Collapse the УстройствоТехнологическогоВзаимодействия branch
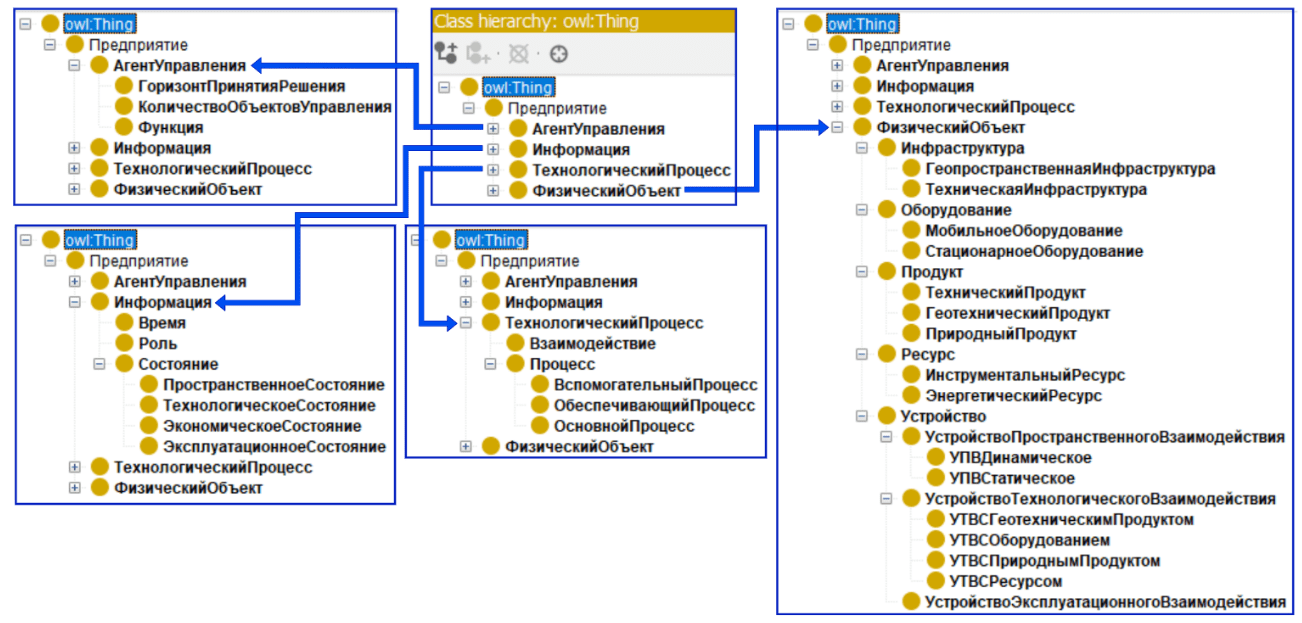 coord(886,498)
